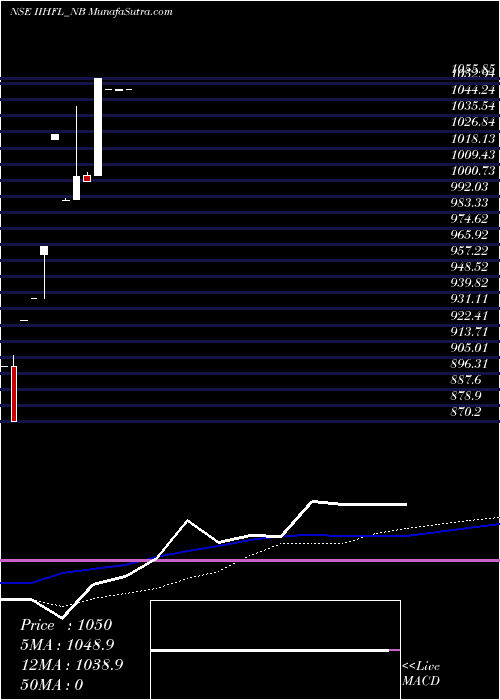Click the 5MA : 1048.9 readout
The height and width of the screenshot is (700, 500).
pos(68,644)
